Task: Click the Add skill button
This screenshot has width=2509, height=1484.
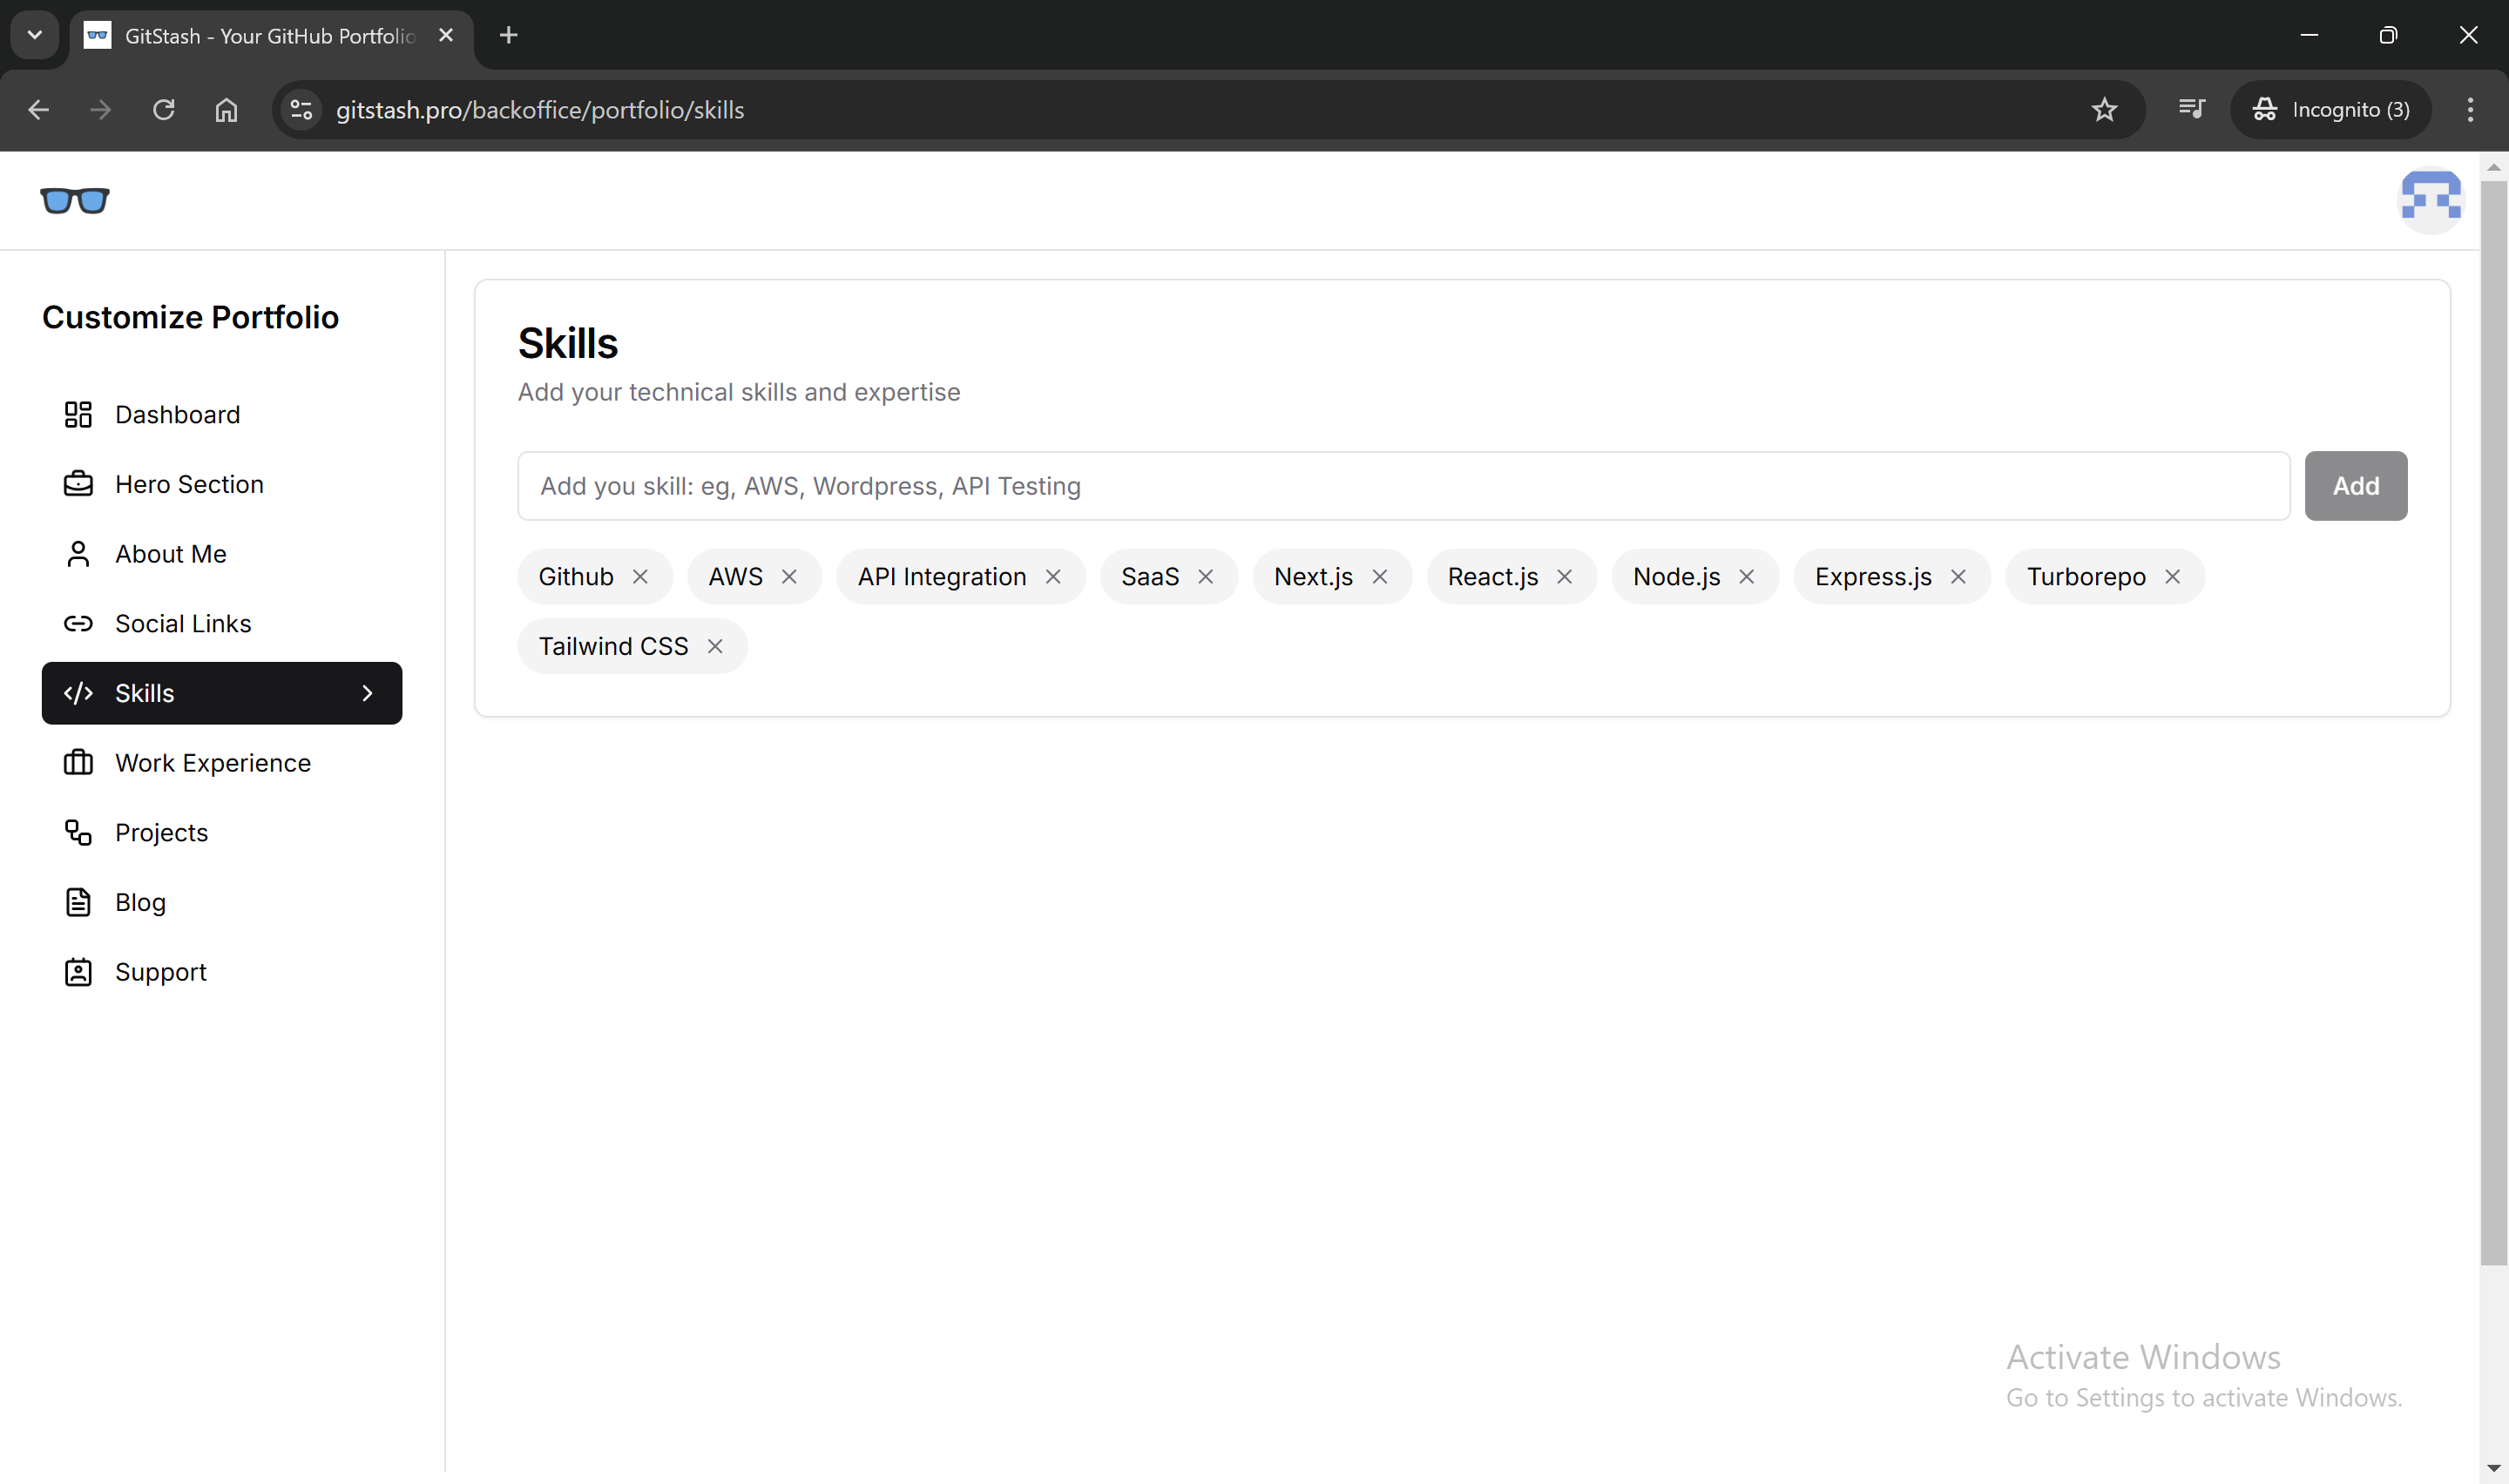Action: 2355,485
